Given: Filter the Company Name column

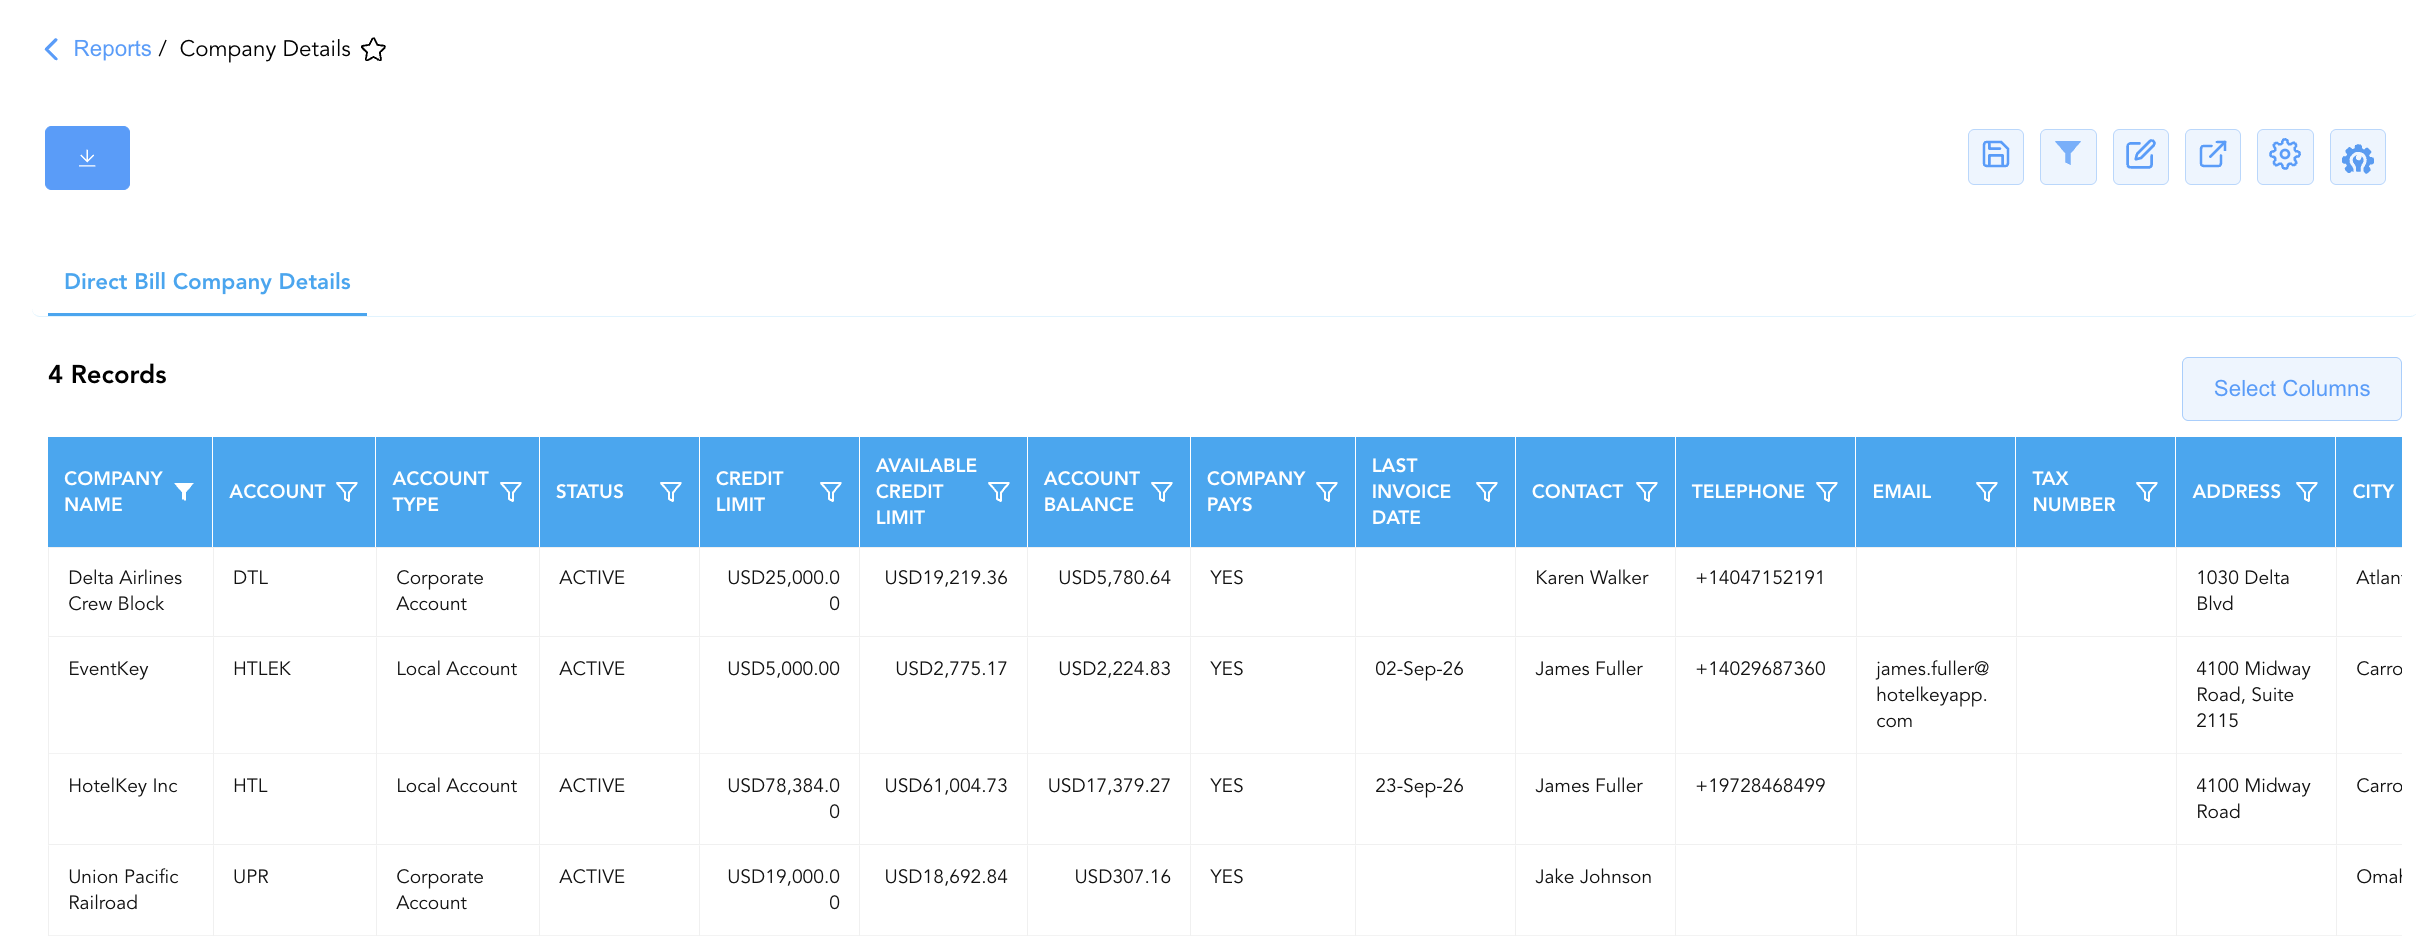Looking at the screenshot, I should (184, 492).
